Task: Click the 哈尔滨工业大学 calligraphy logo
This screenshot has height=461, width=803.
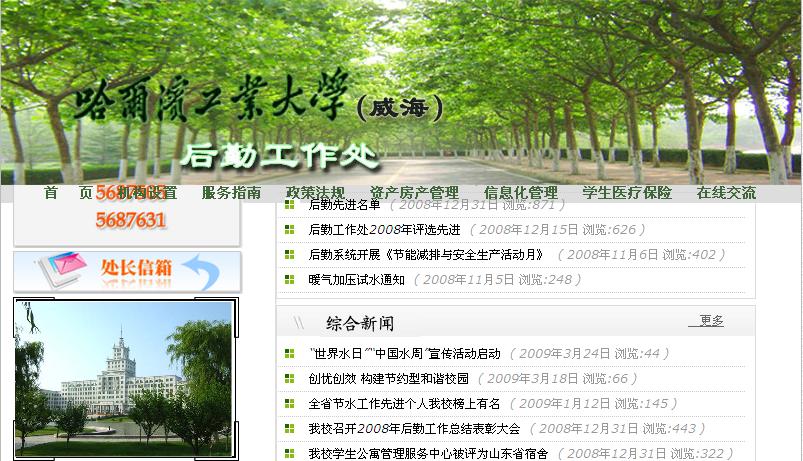Action: point(212,96)
